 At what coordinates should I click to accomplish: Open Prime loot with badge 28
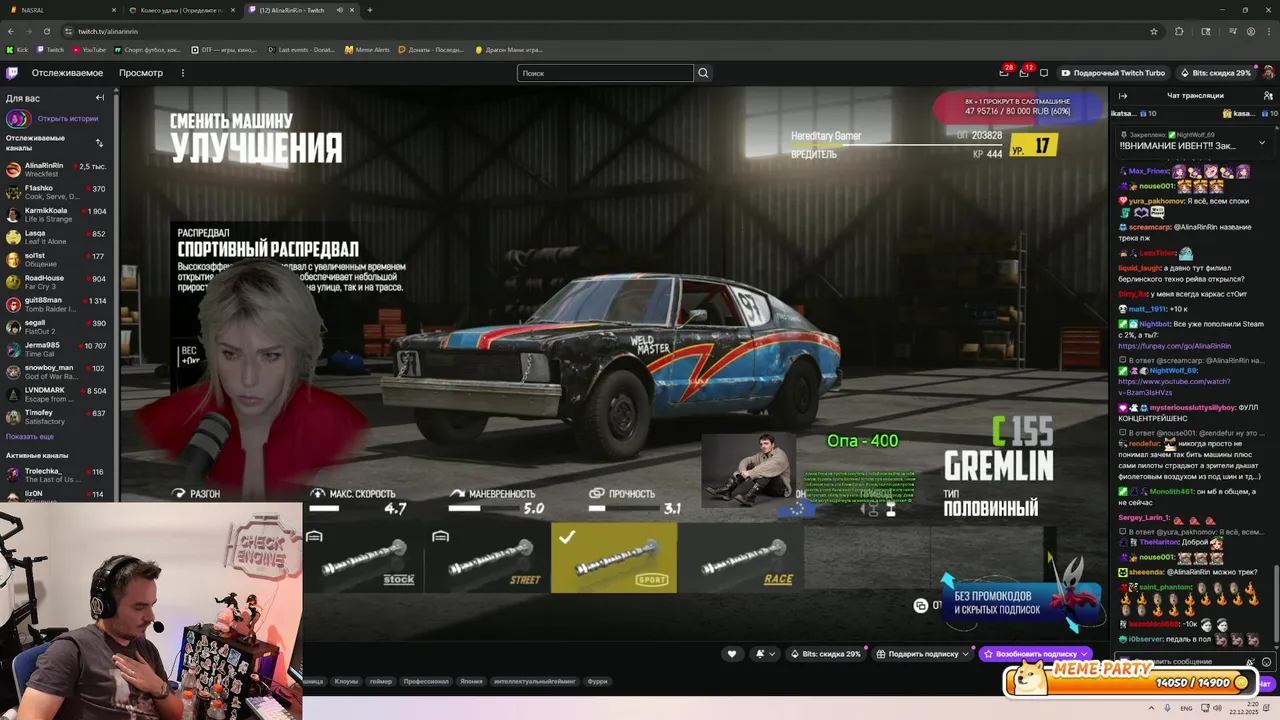(x=1004, y=73)
